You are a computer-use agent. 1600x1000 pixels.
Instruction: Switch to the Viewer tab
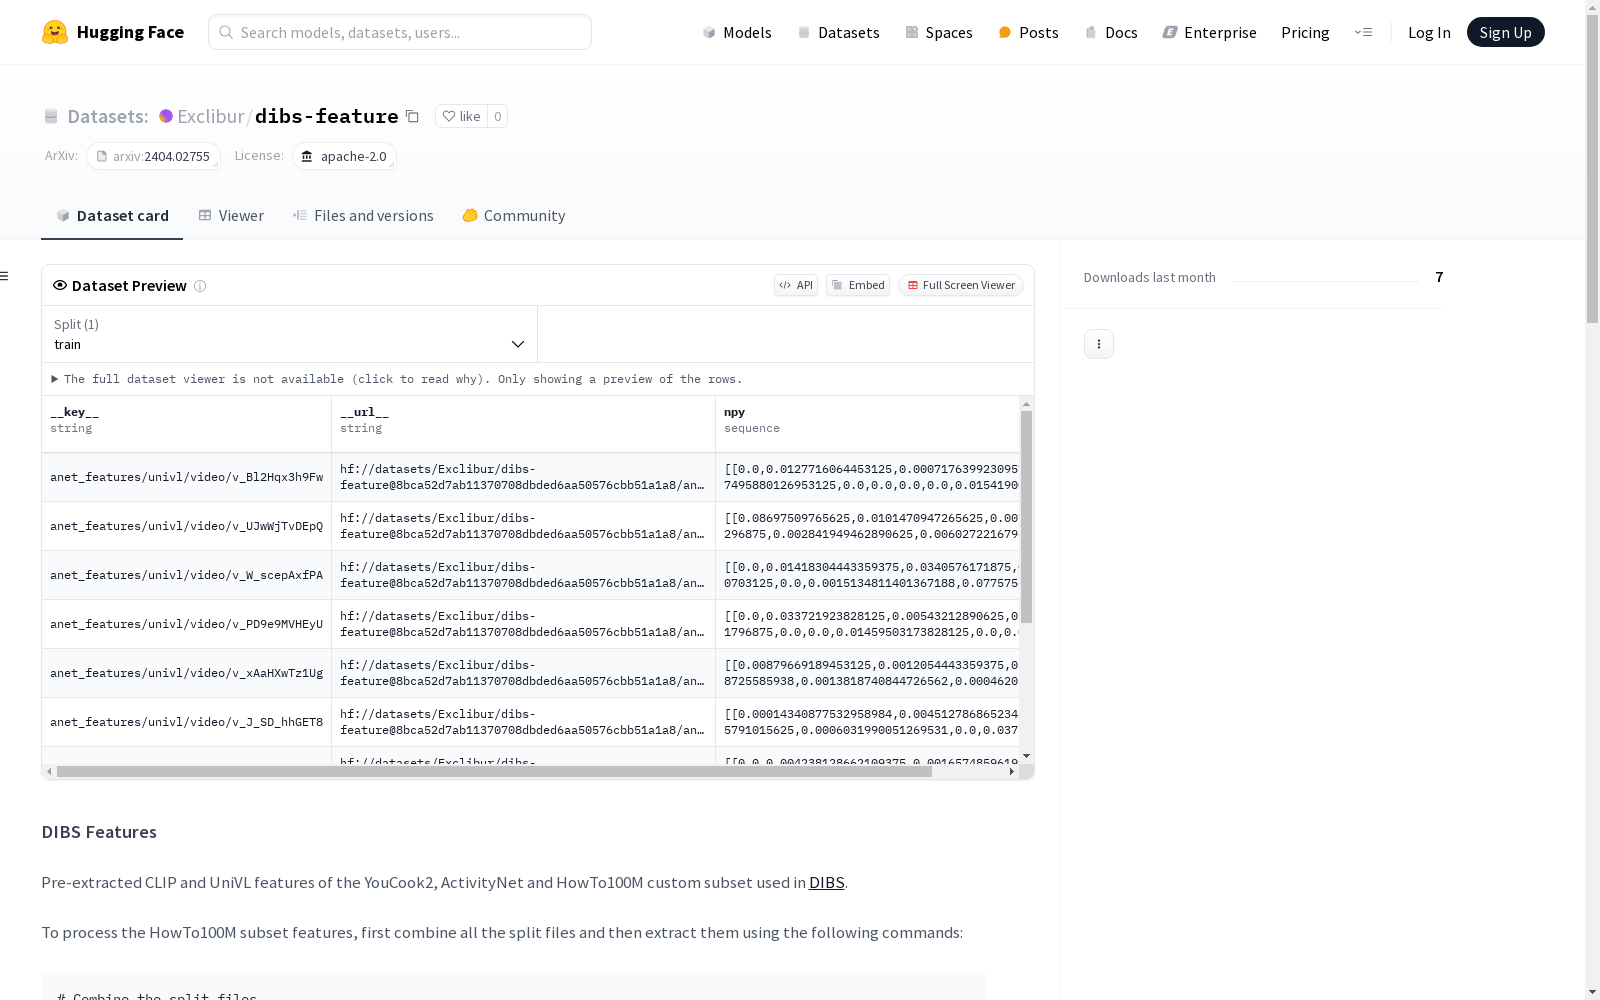tap(231, 215)
